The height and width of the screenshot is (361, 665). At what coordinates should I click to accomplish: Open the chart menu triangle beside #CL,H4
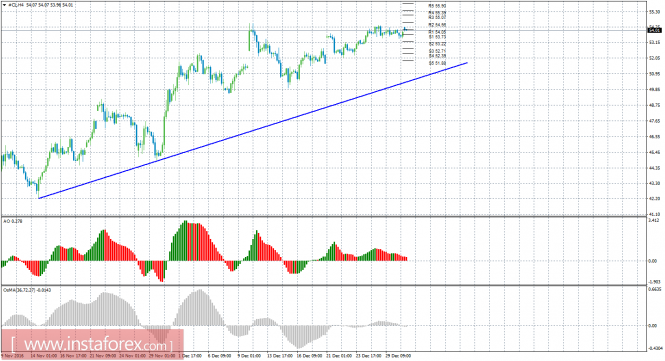click(4, 5)
